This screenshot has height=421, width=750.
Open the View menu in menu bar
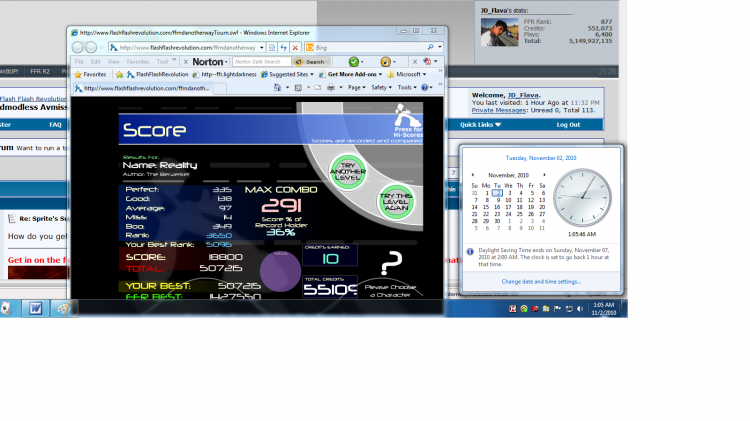[x=113, y=62]
